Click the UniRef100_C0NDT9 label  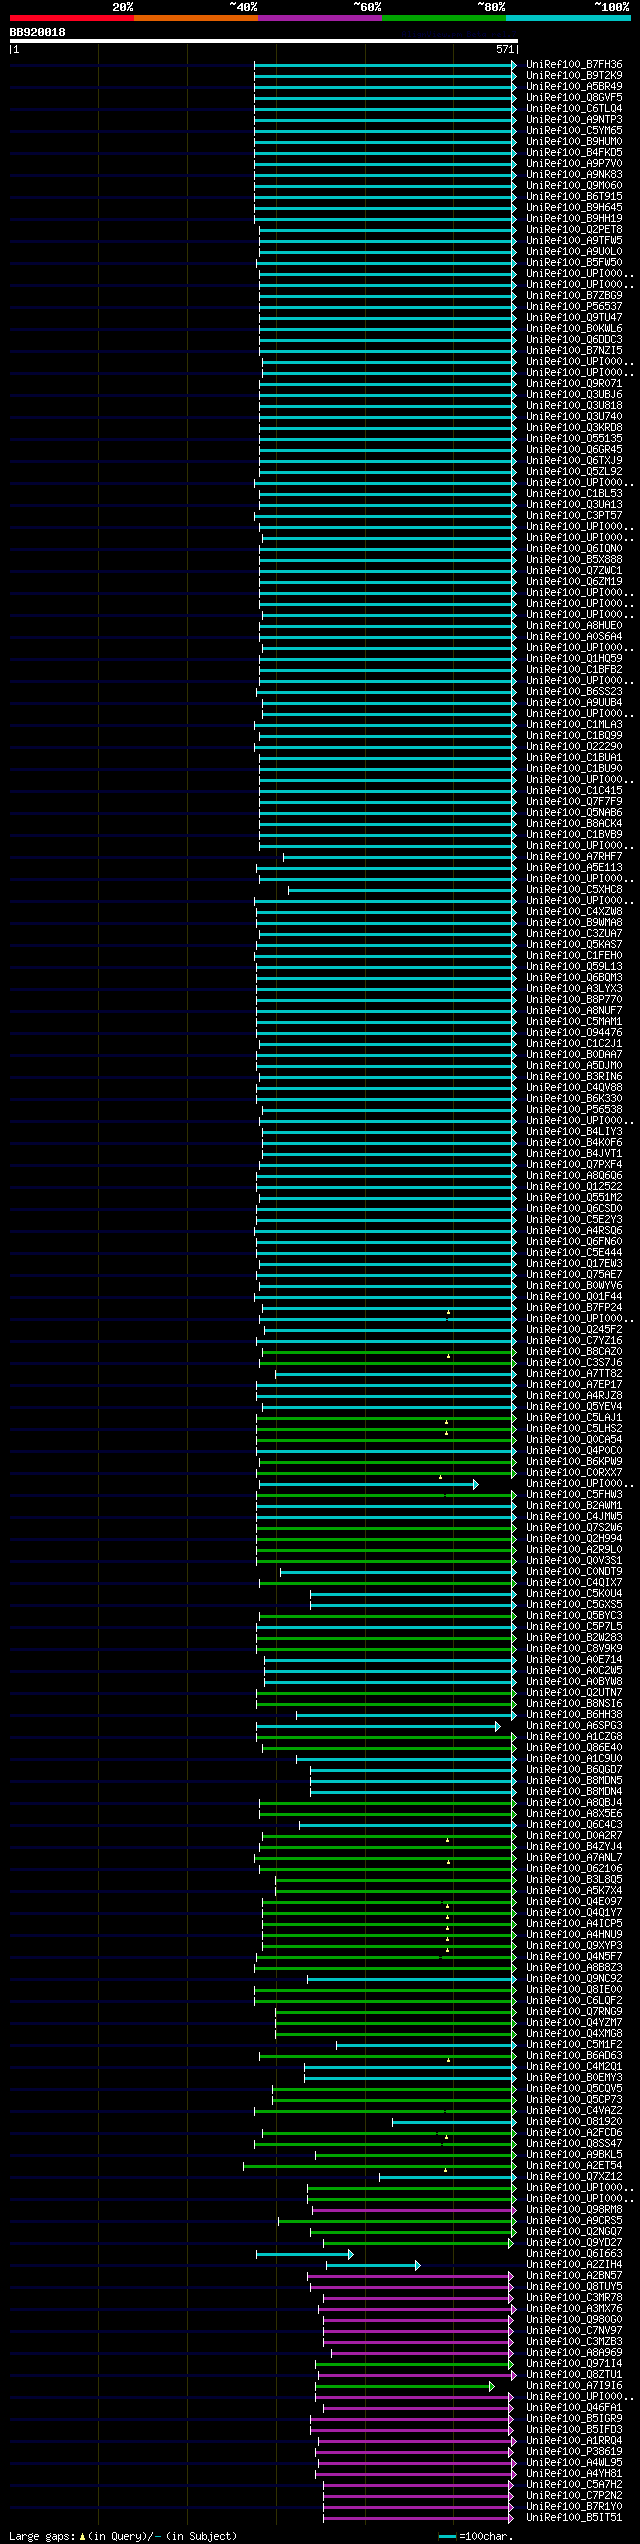coord(574,1571)
